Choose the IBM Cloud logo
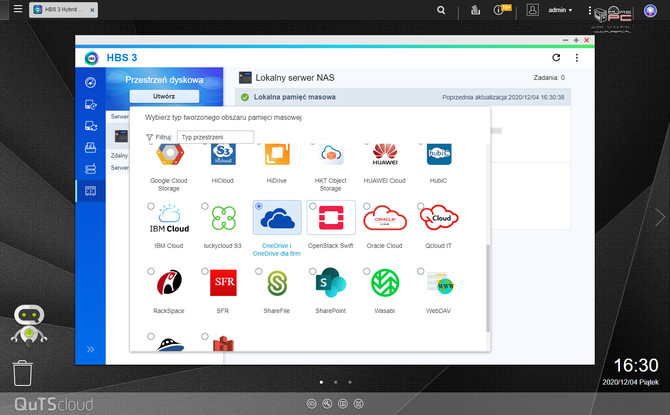This screenshot has height=415, width=670. [x=169, y=218]
